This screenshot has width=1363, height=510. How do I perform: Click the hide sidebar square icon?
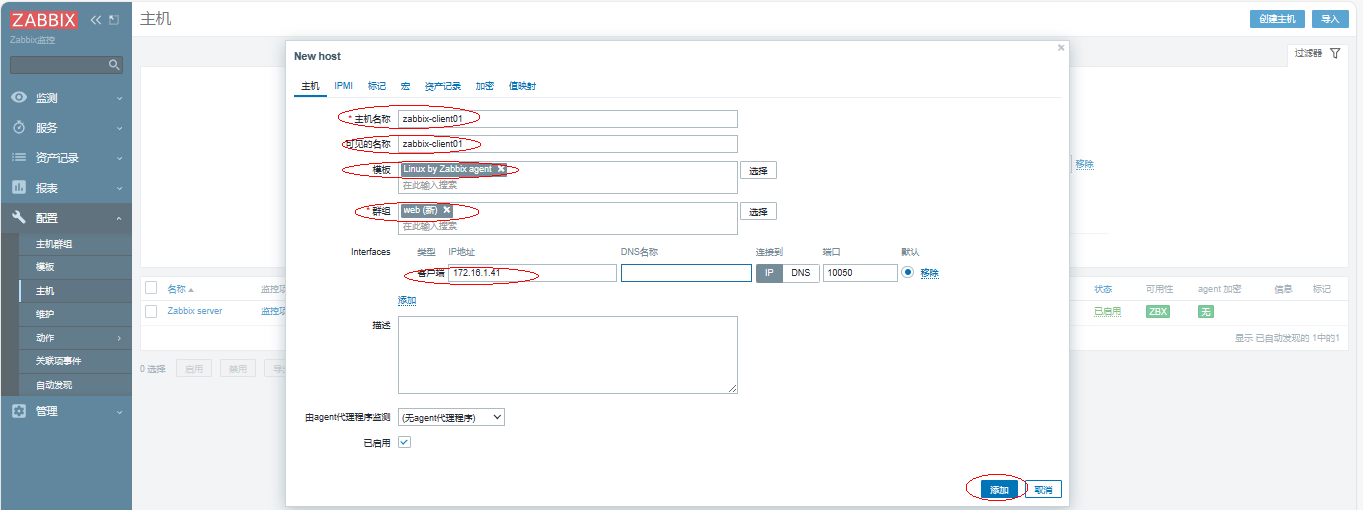113,20
